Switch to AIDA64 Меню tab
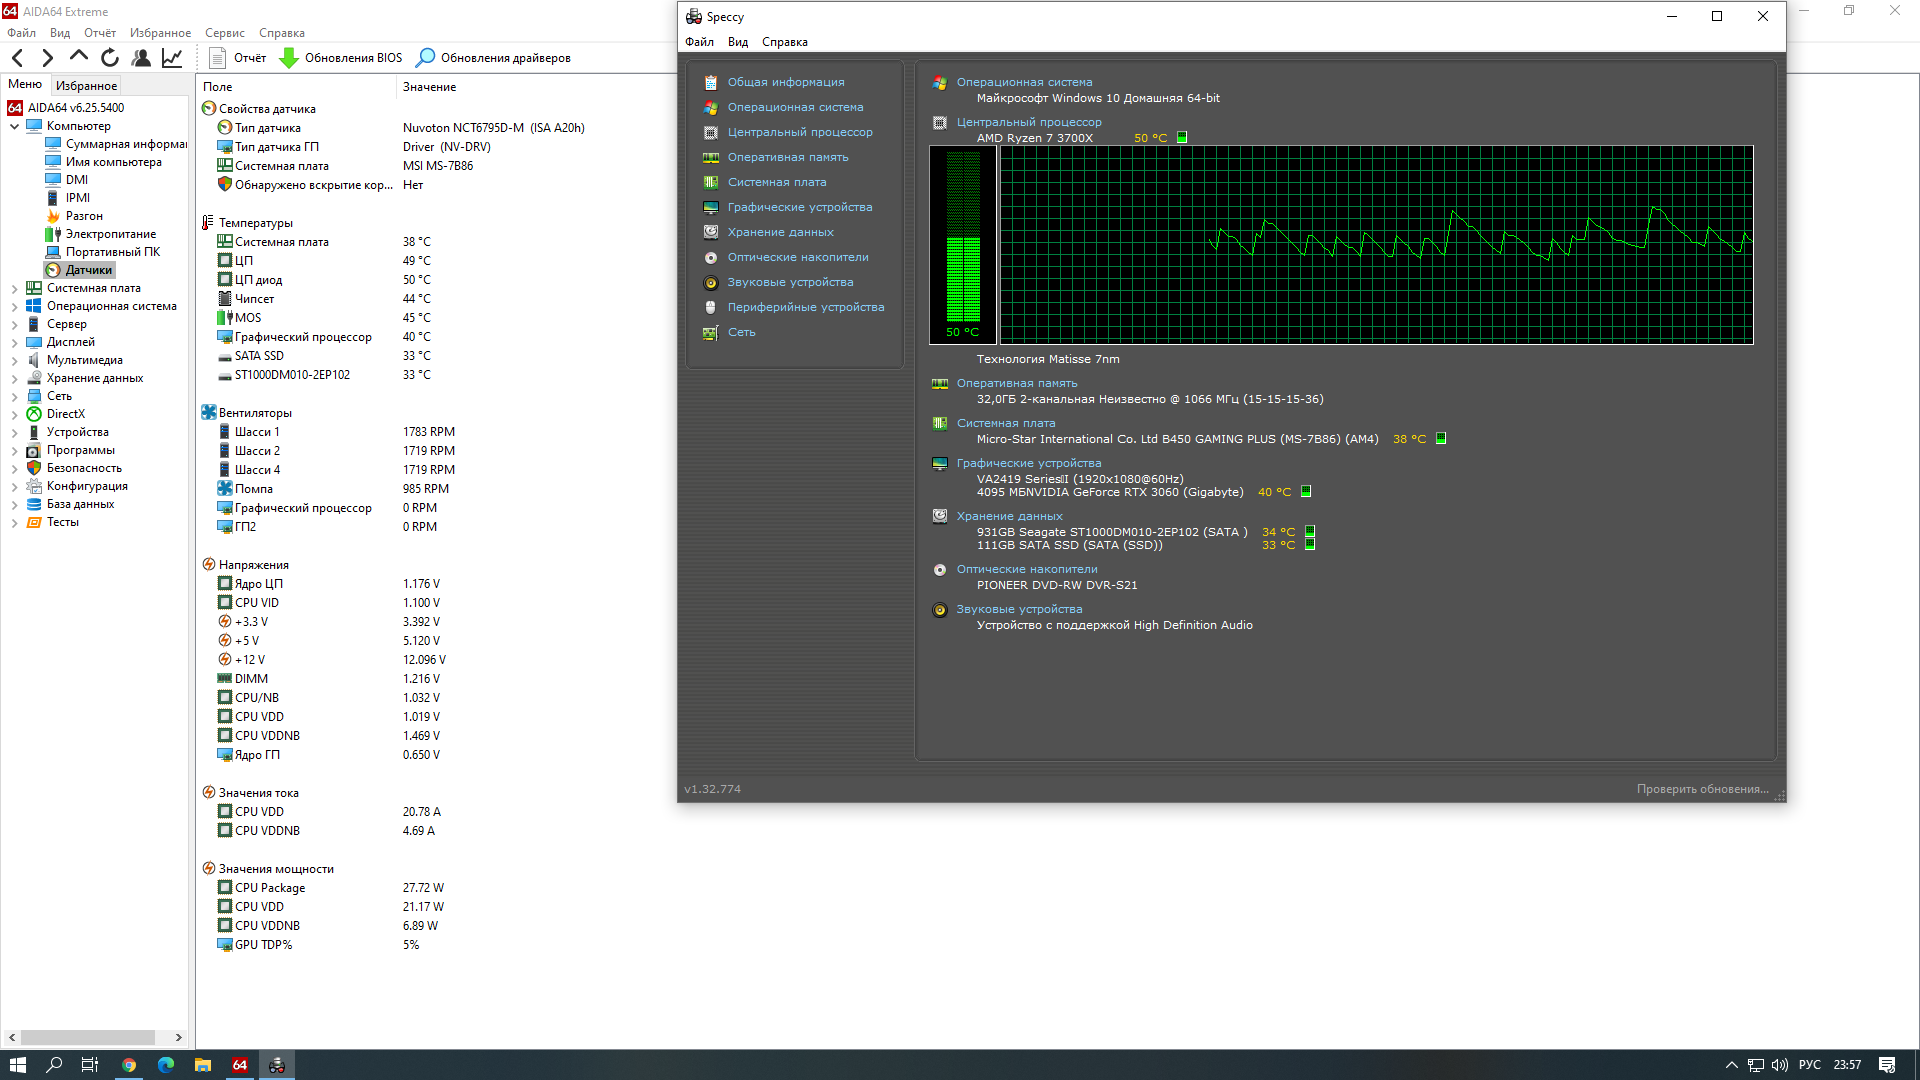This screenshot has width=1920, height=1080. pos(25,85)
